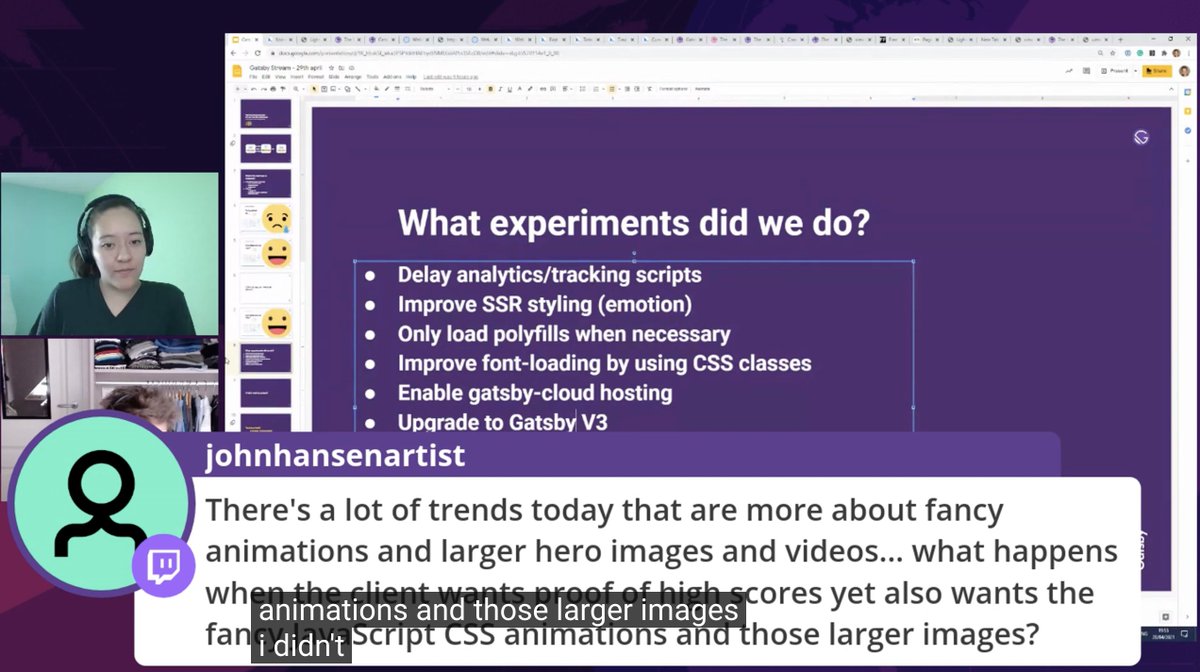Click the Paint format icon
The image size is (1200, 672).
point(282,89)
